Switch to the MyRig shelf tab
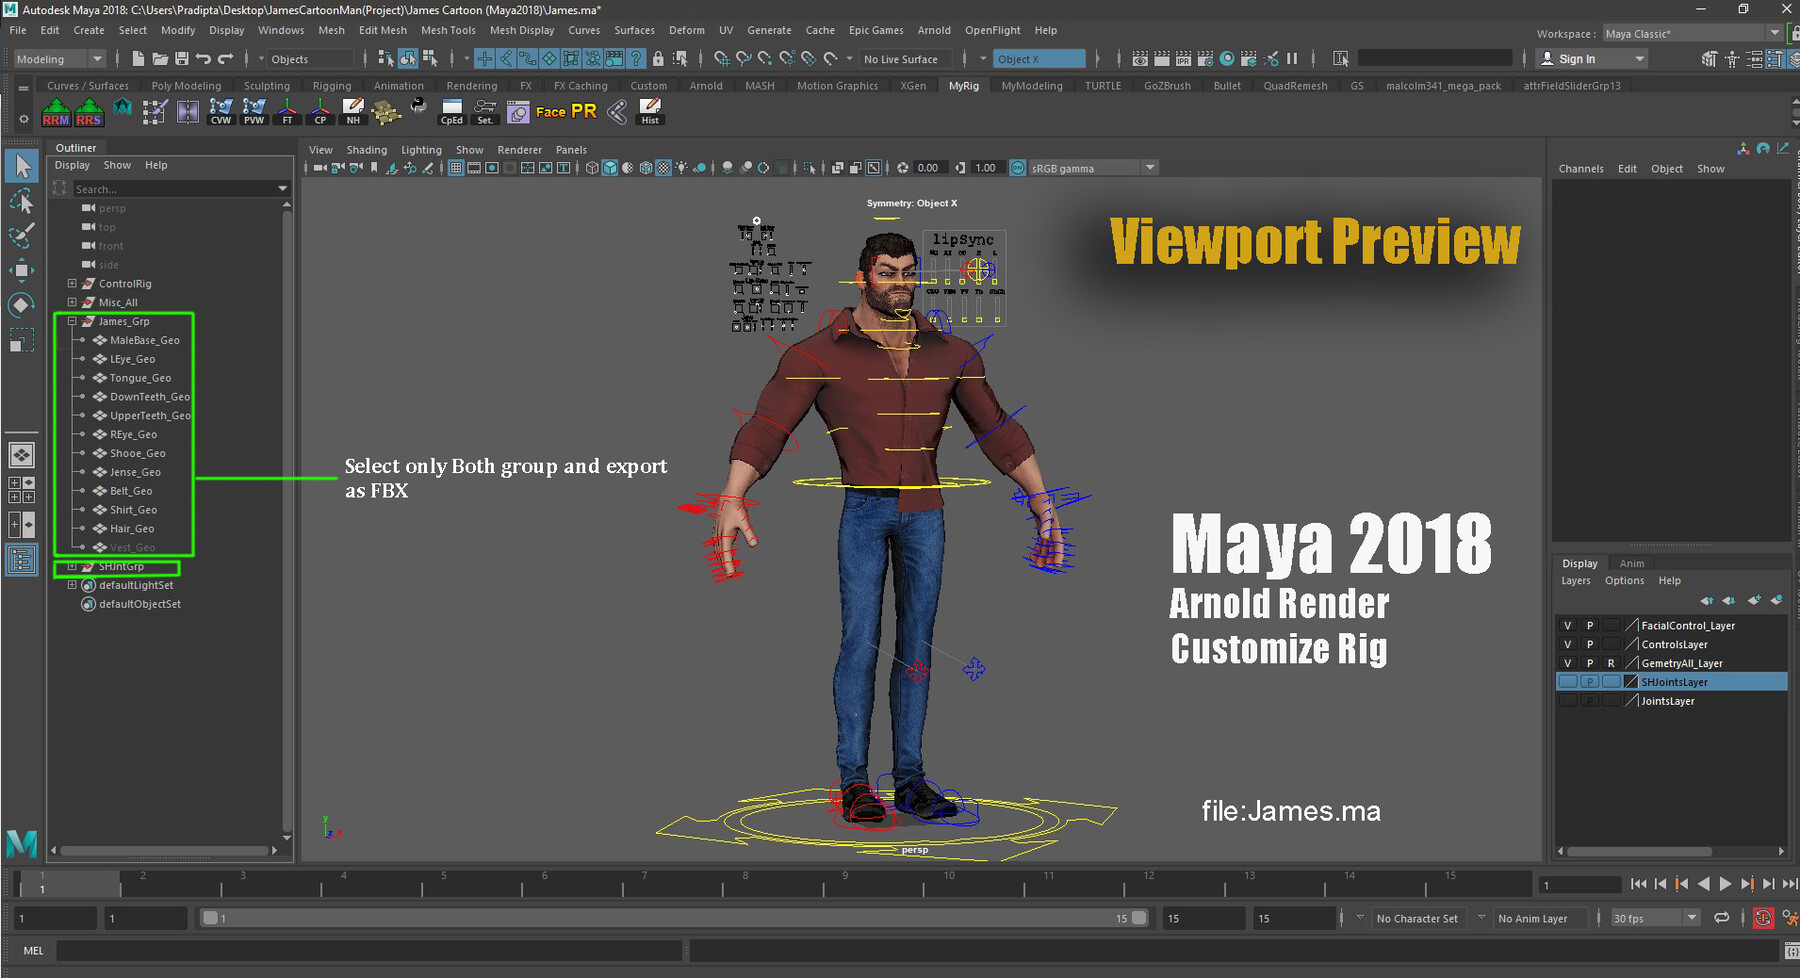Image resolution: width=1800 pixels, height=978 pixels. click(963, 85)
